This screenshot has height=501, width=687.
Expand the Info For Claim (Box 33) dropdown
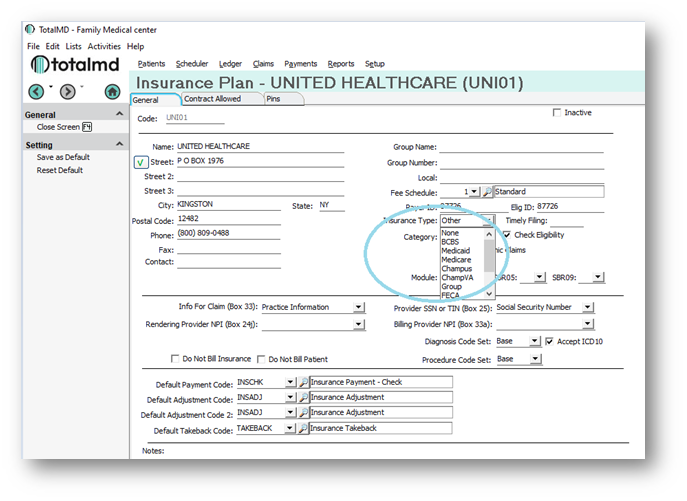click(359, 308)
